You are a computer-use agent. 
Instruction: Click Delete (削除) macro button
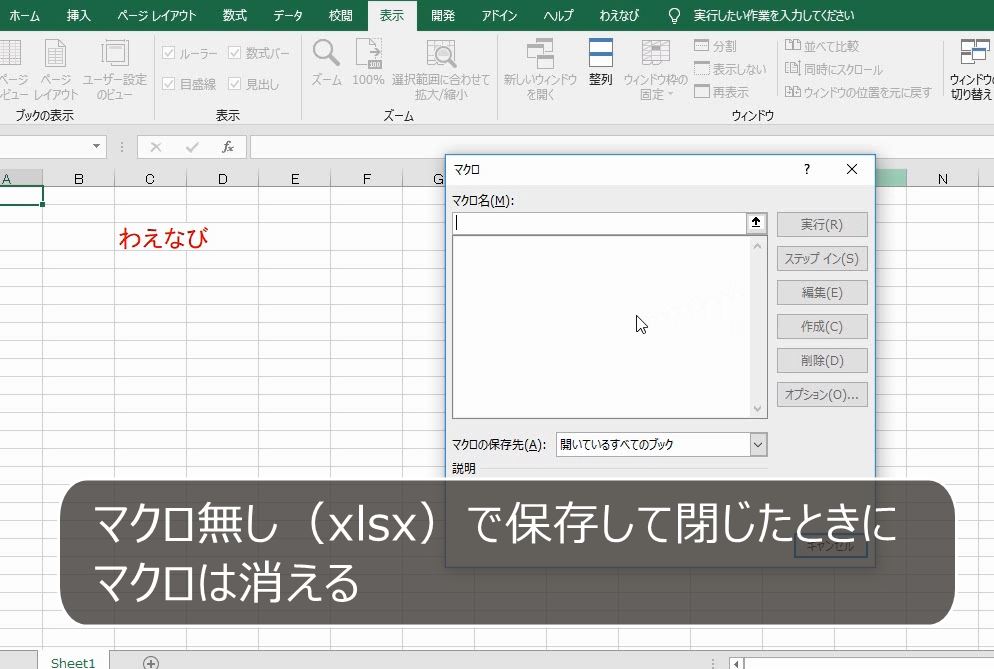point(822,361)
